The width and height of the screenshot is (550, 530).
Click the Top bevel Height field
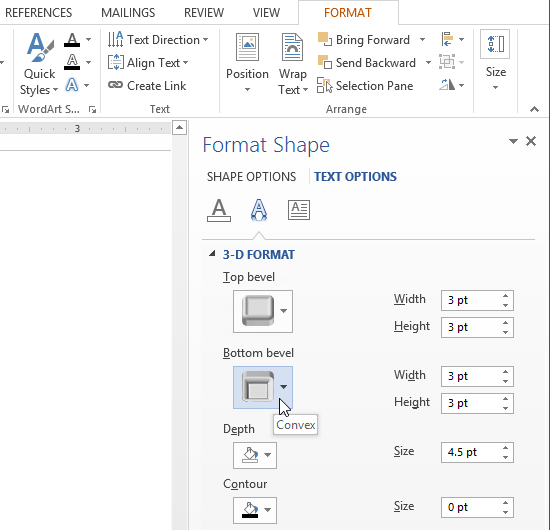point(471,327)
